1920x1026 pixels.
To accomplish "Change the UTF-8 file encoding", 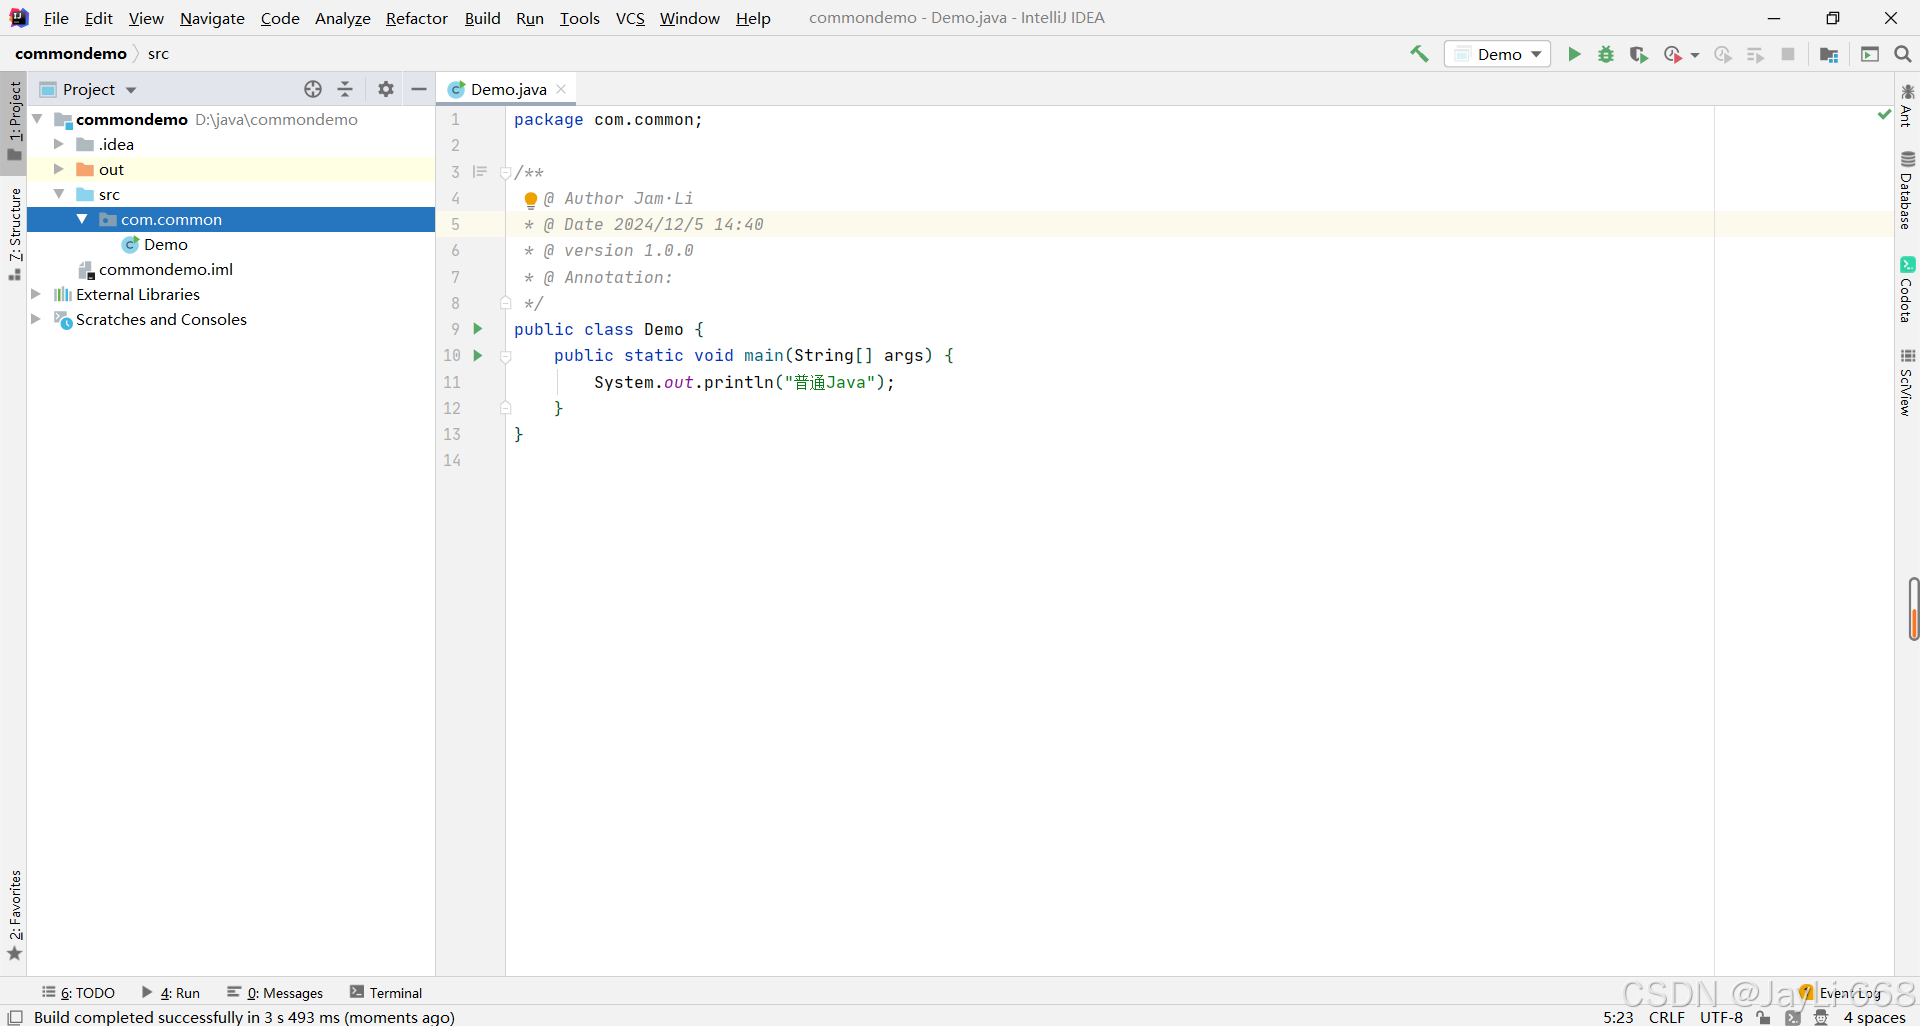I will (x=1721, y=1017).
